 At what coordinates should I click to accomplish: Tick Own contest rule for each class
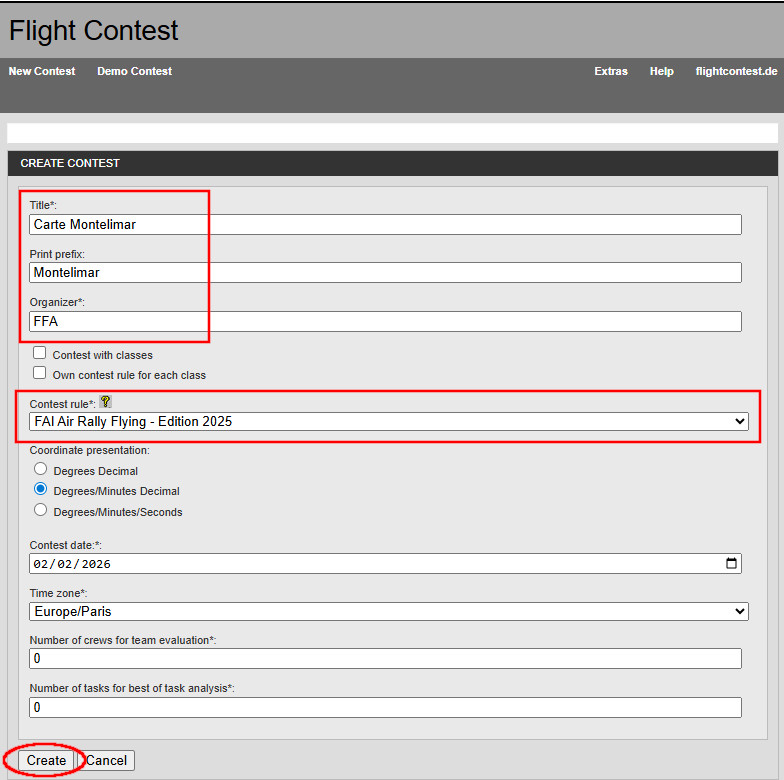pos(40,373)
